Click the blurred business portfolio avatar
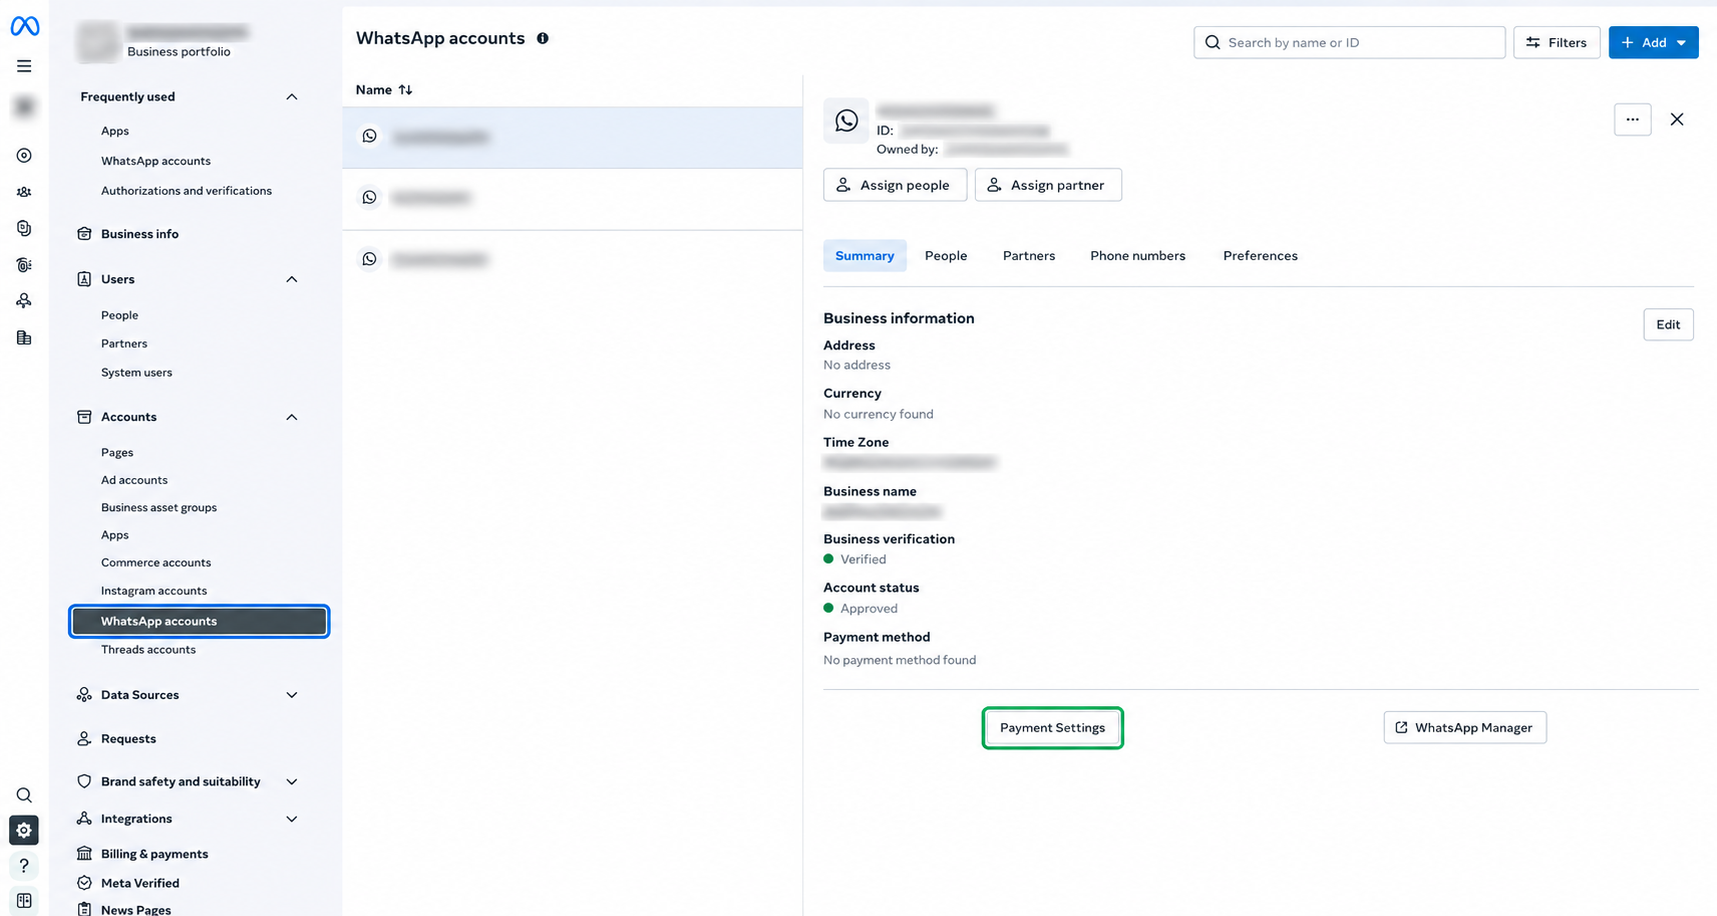This screenshot has width=1717, height=916. click(x=98, y=42)
